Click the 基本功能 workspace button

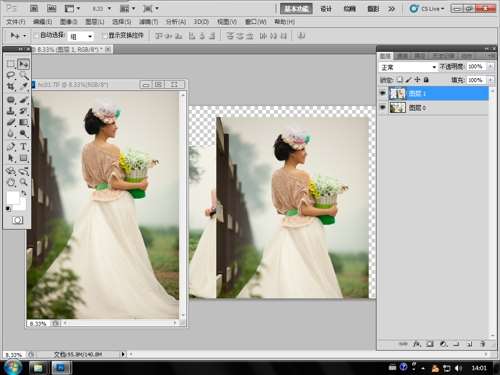click(296, 9)
